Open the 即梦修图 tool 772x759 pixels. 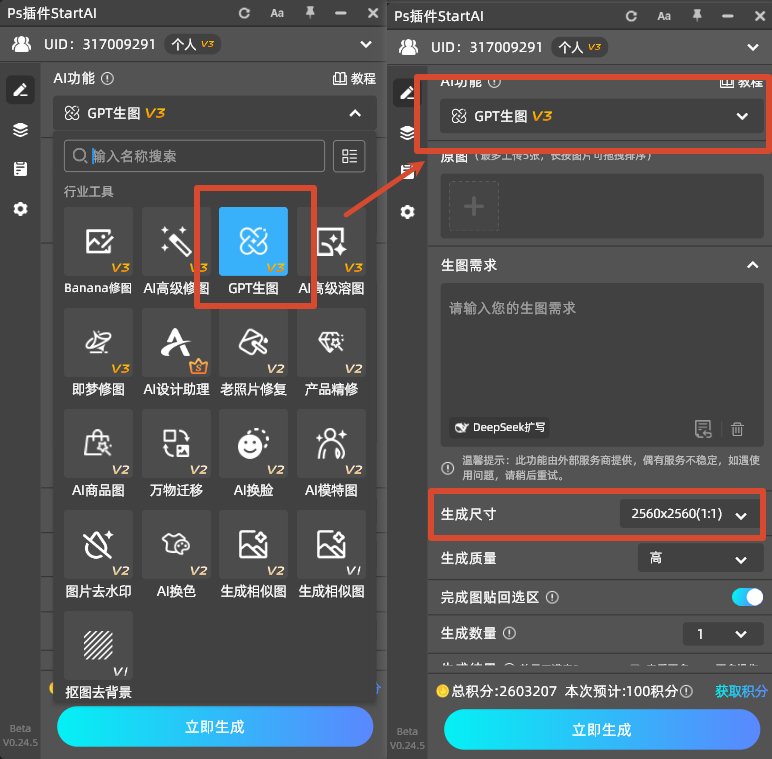click(x=98, y=343)
